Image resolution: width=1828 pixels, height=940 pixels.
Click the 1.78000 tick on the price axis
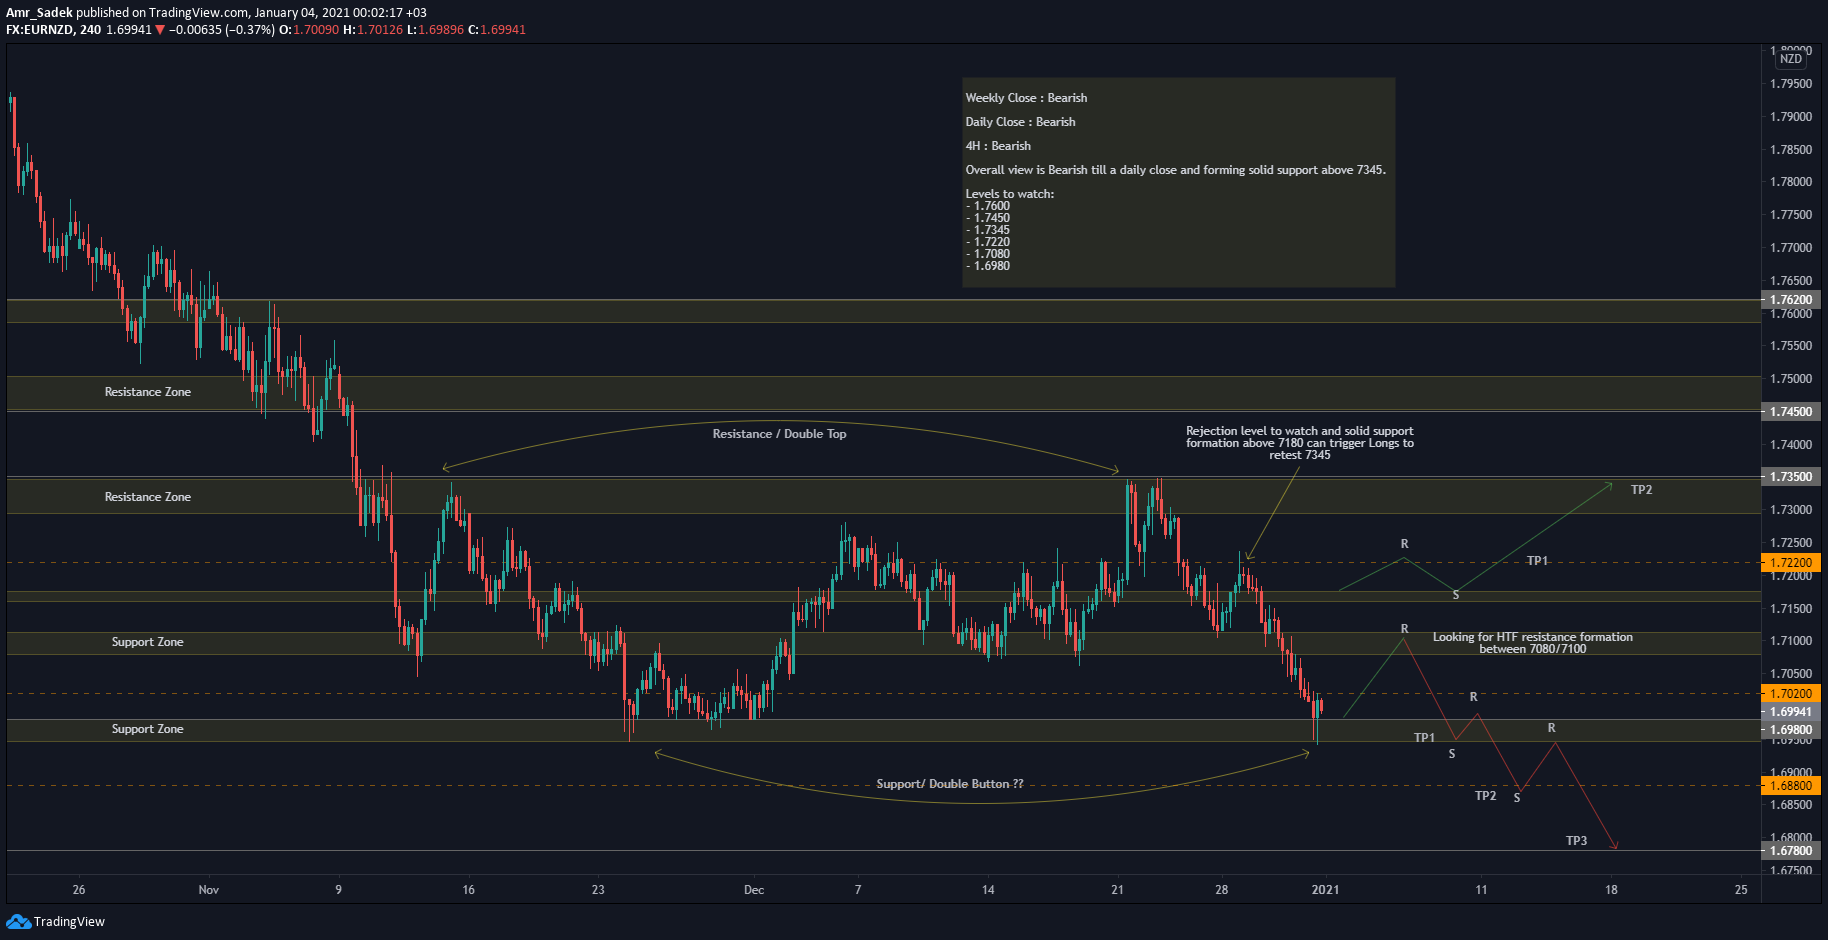coord(1791,182)
